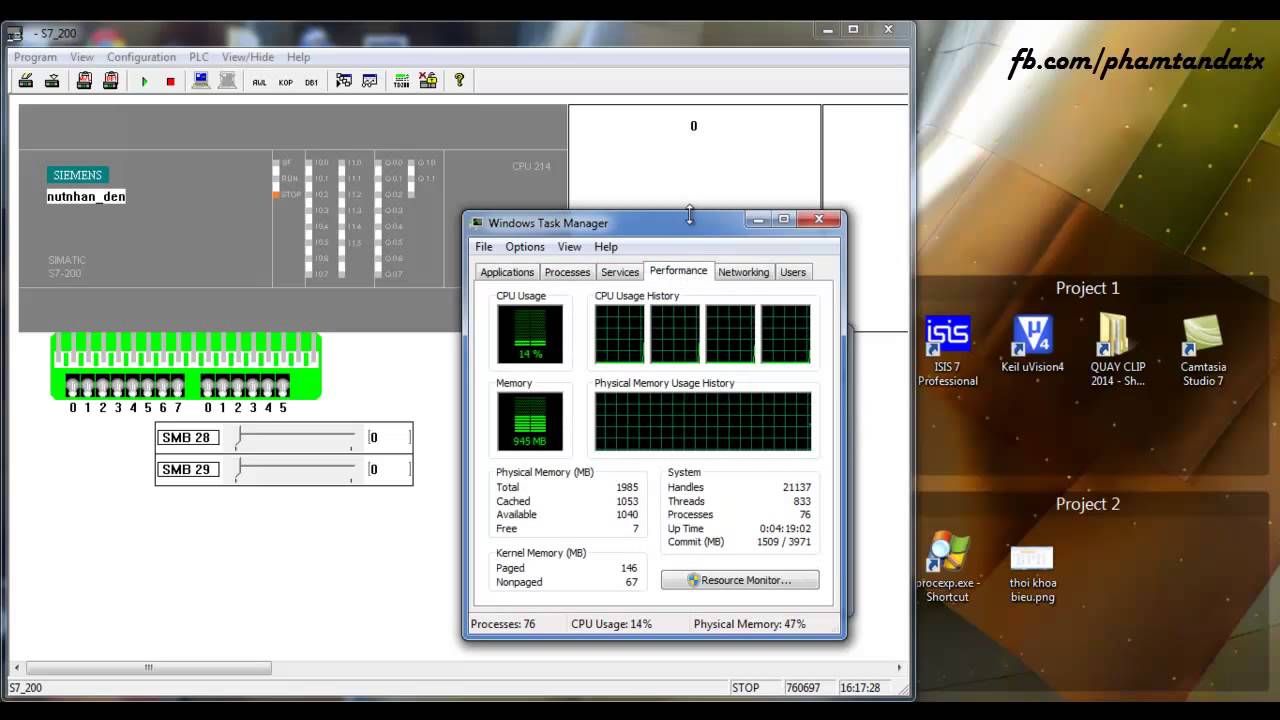Click the S7_200 window title bar icon
This screenshot has width=1280, height=720.
coord(15,33)
